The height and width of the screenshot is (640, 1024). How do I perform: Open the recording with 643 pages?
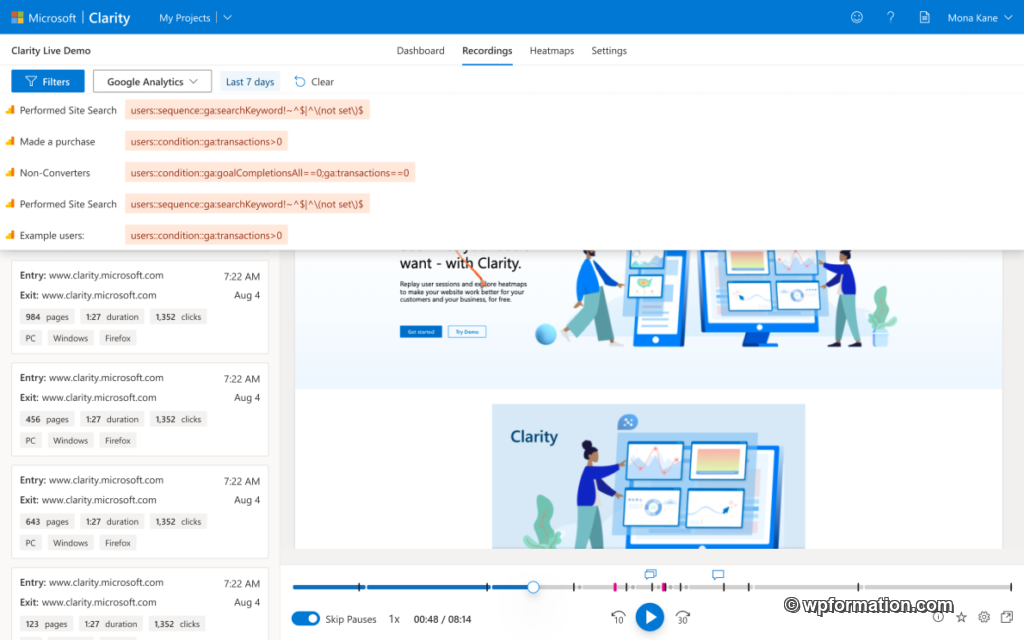coord(140,511)
